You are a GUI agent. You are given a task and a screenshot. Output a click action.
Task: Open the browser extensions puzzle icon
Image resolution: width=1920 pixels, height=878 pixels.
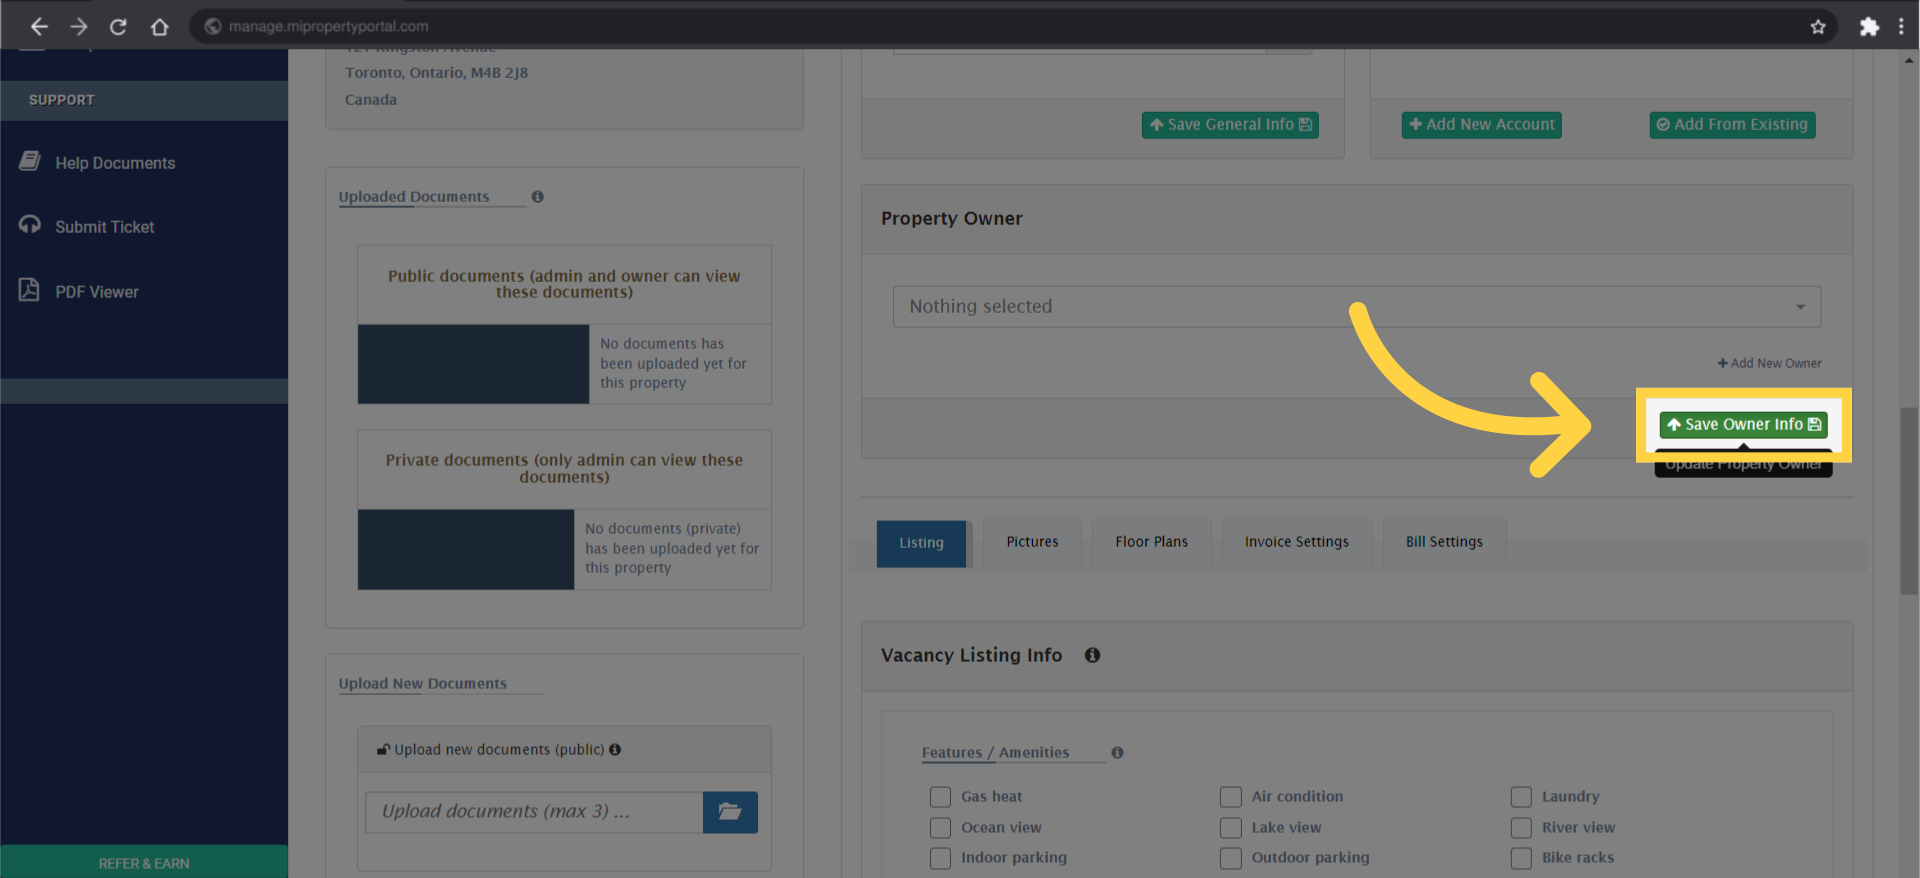click(1869, 27)
